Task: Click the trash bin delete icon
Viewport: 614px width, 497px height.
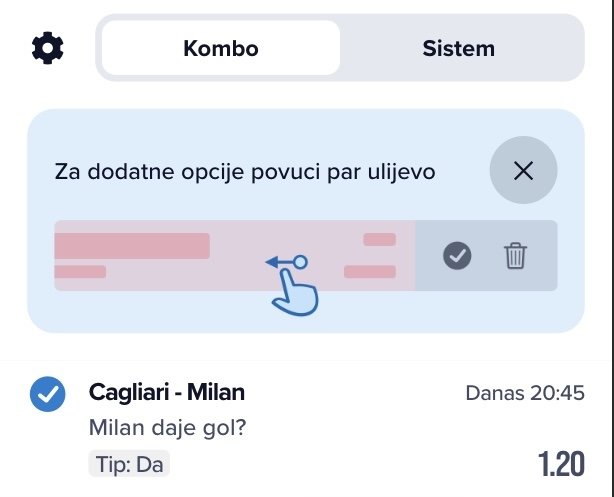Action: tap(515, 256)
